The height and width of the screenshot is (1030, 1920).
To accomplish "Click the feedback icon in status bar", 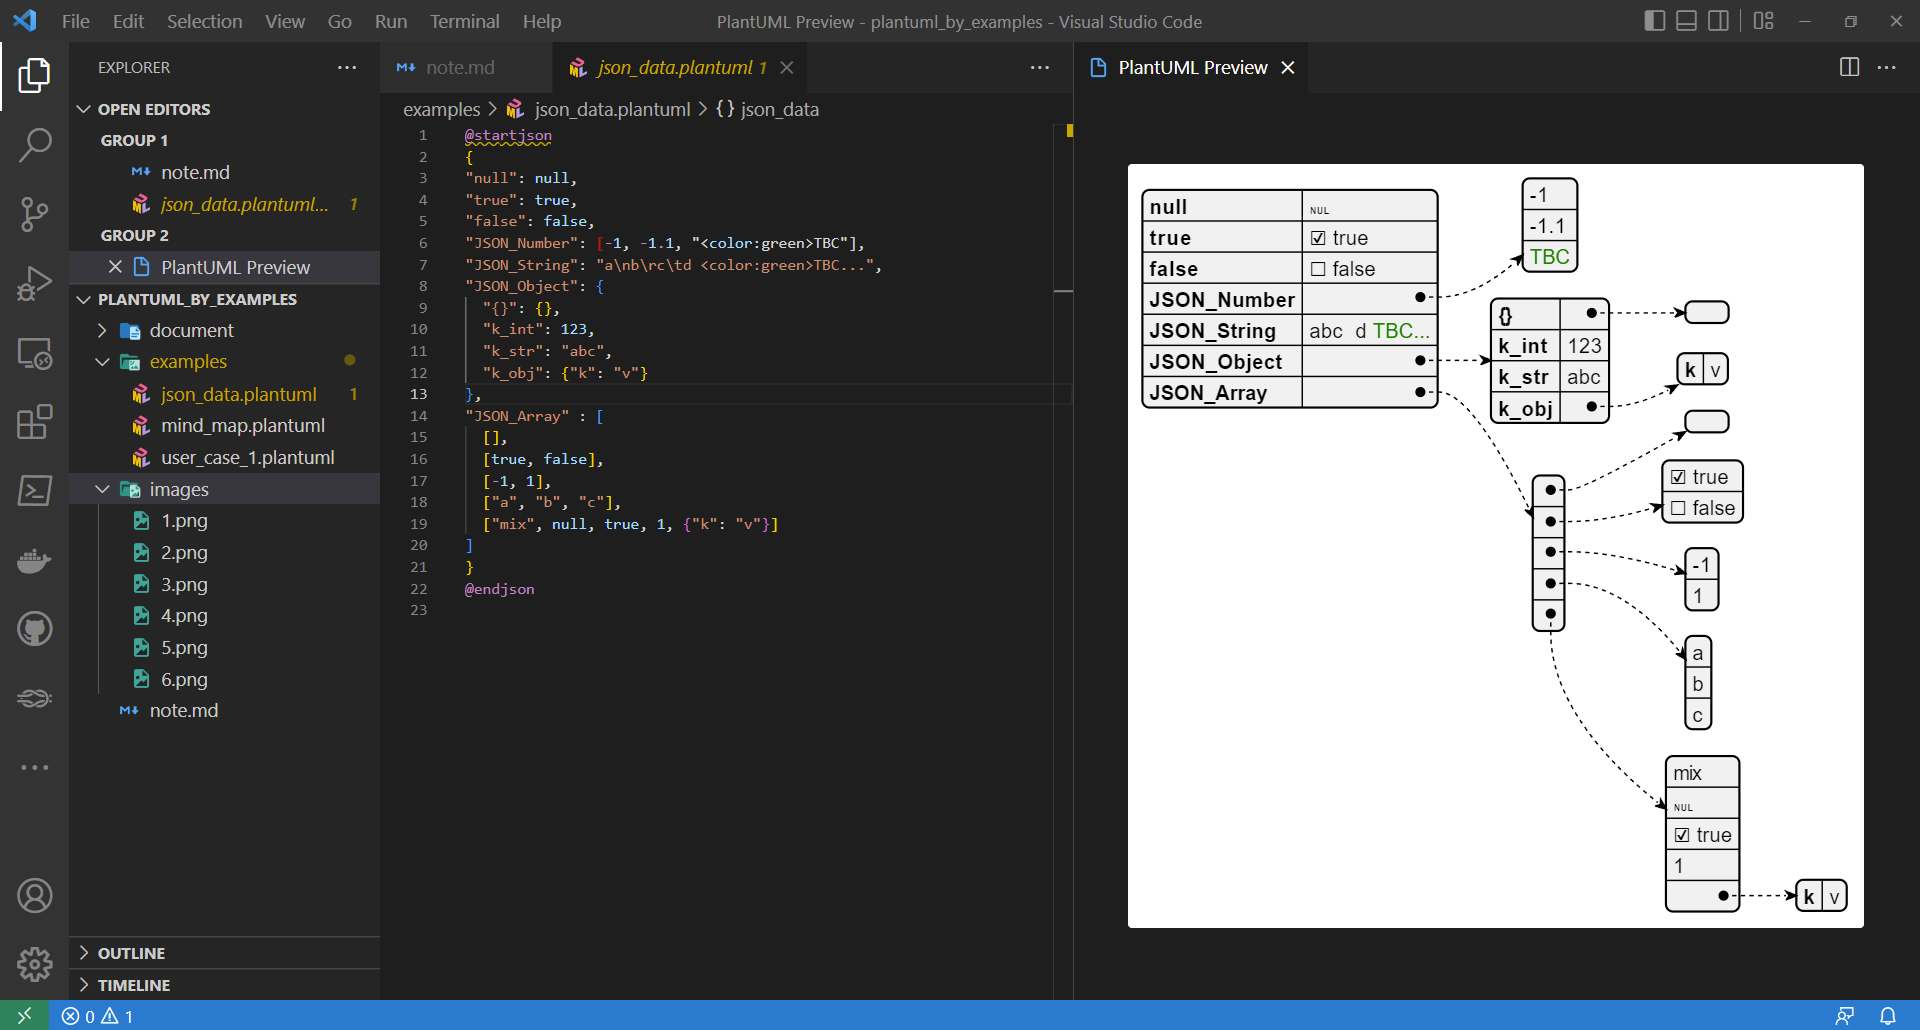I will (x=1845, y=1016).
